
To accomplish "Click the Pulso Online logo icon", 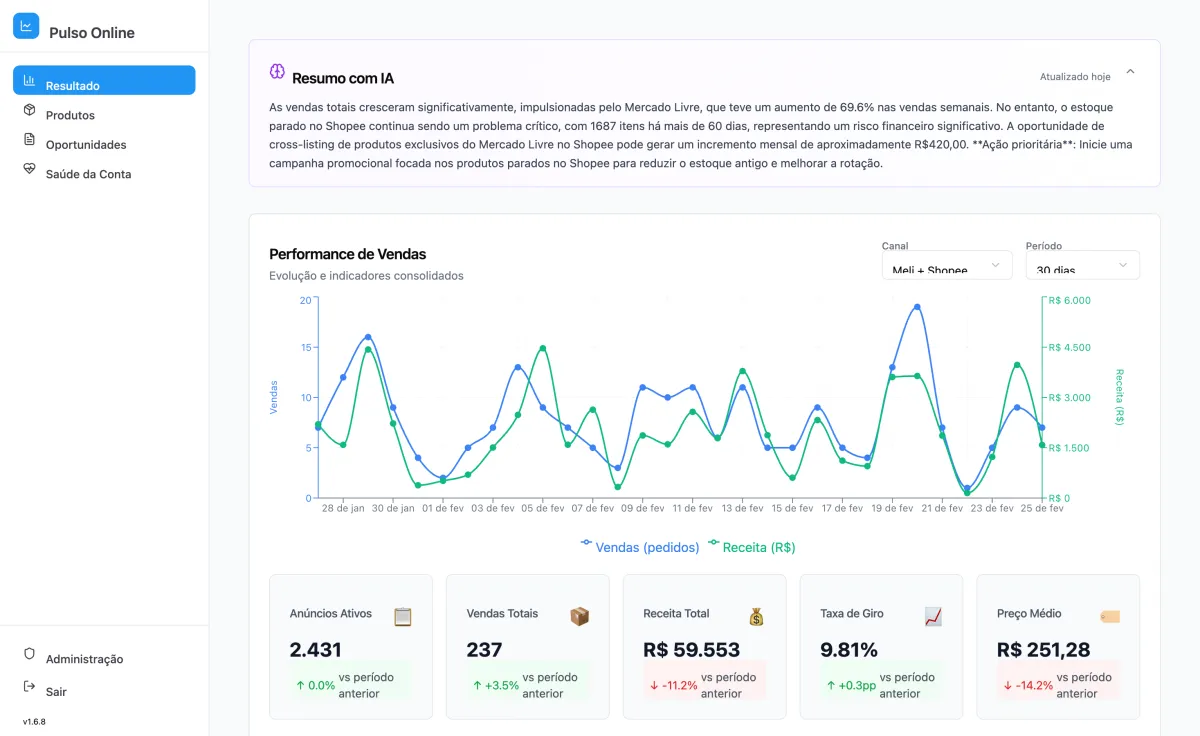I will (x=26, y=26).
